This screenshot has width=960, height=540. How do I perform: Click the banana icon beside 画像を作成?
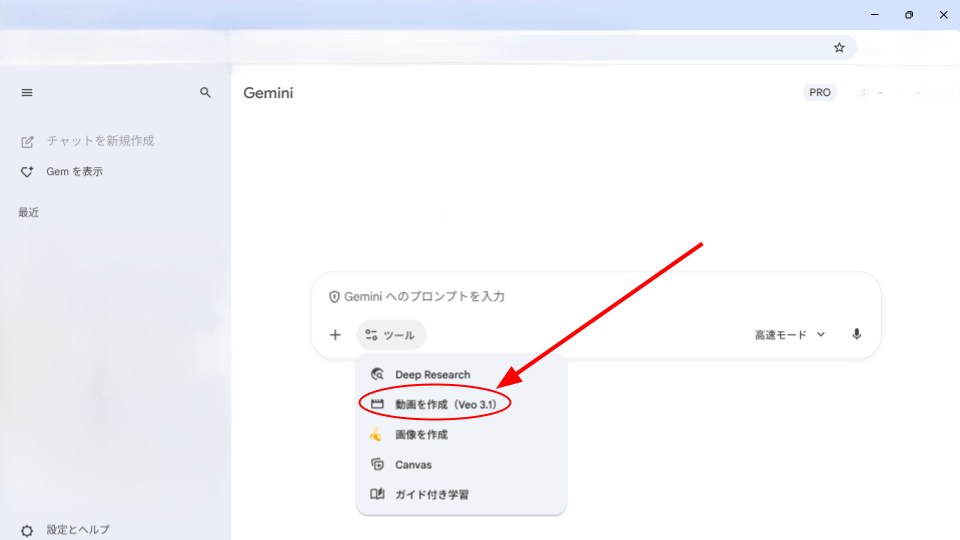(376, 435)
